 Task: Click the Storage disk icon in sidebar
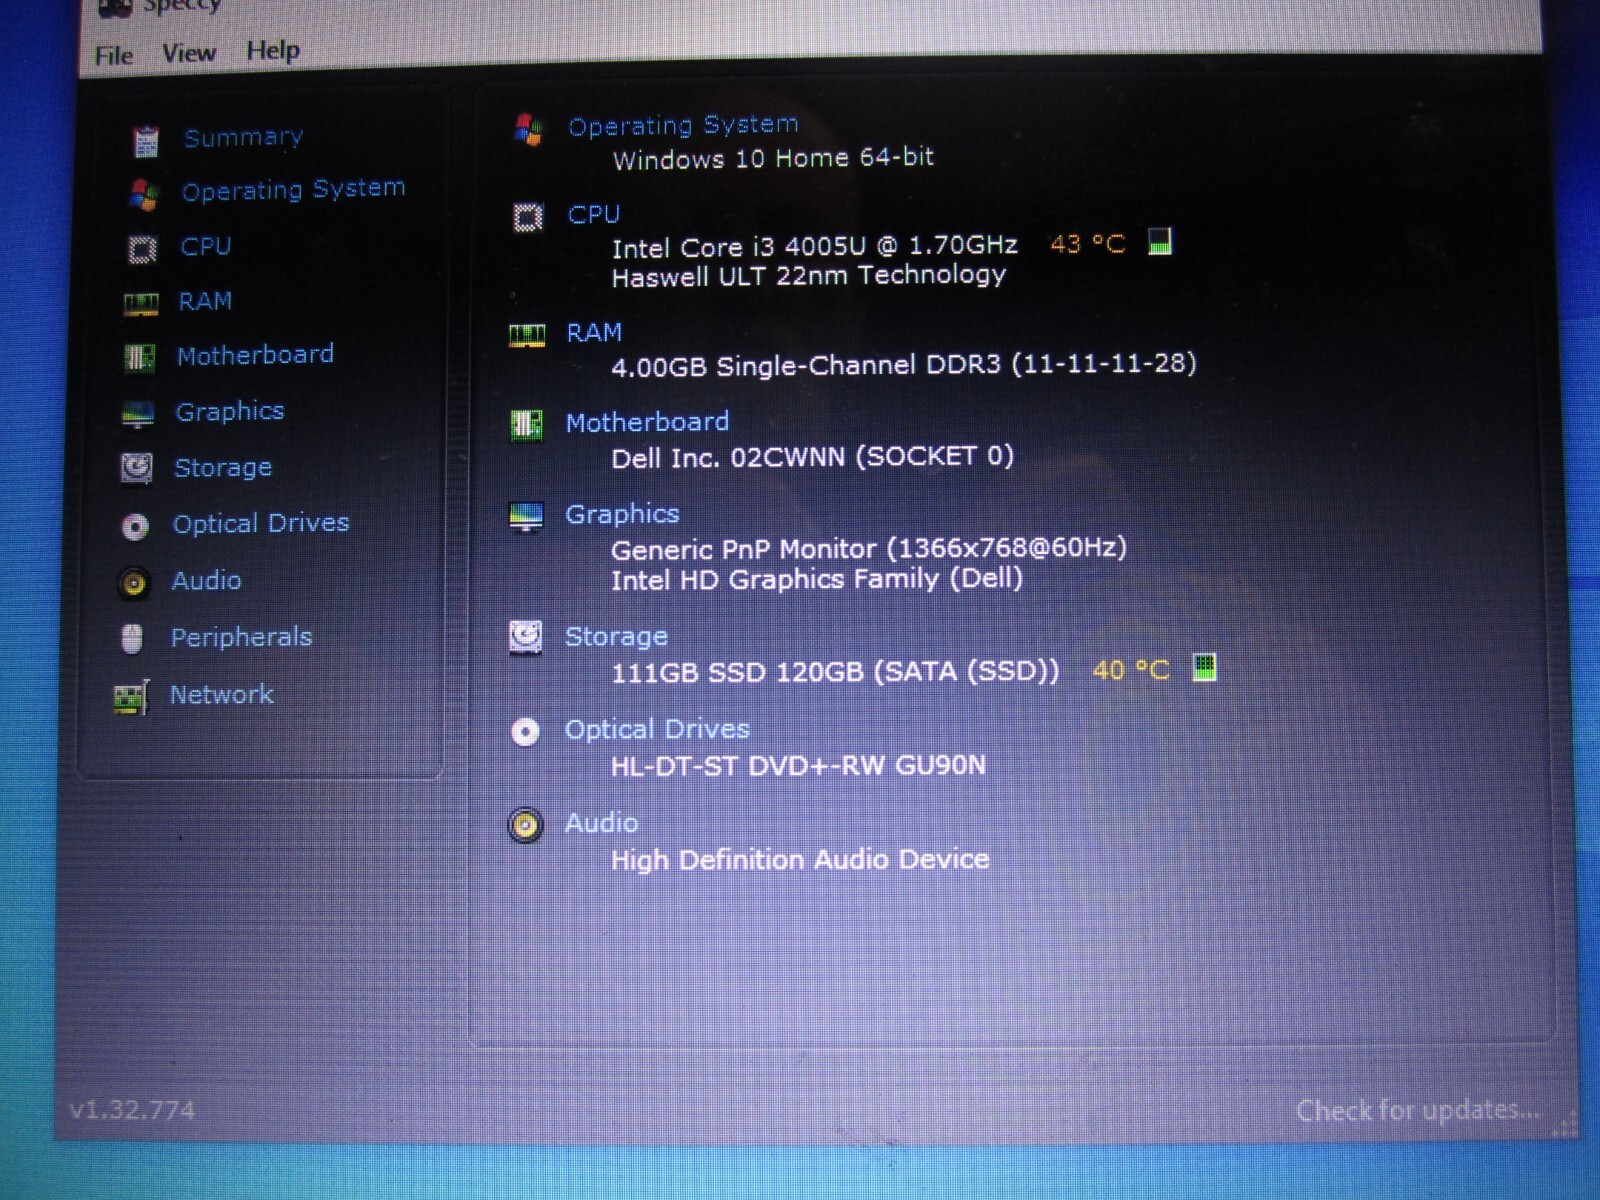137,468
